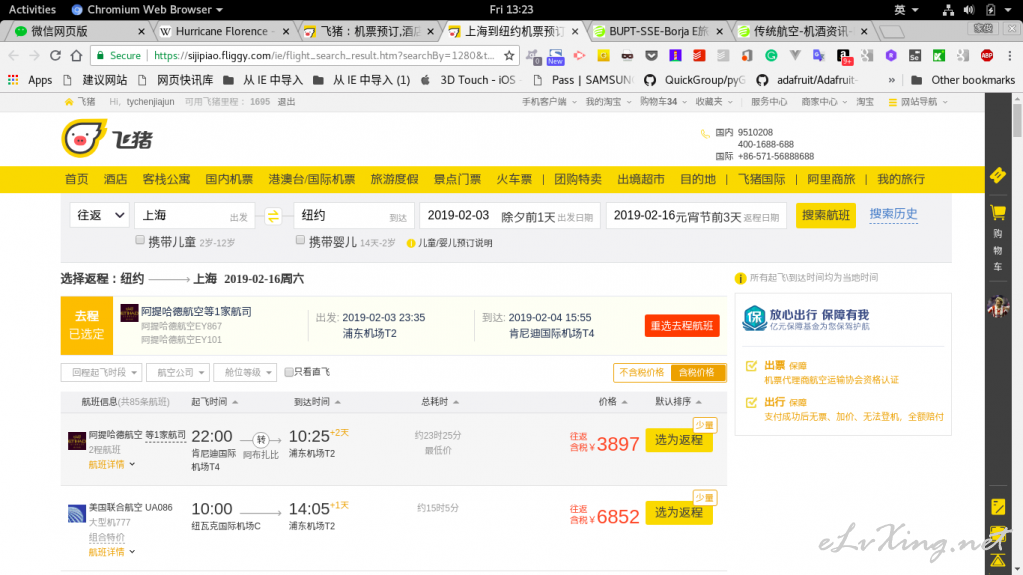The height and width of the screenshot is (575, 1023).
Task: Click the back-to-top arrow in the sidebar
Action: point(998,561)
